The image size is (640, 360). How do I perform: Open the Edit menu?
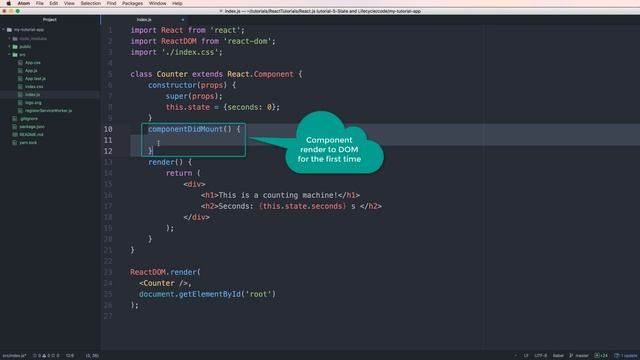pos(53,3)
